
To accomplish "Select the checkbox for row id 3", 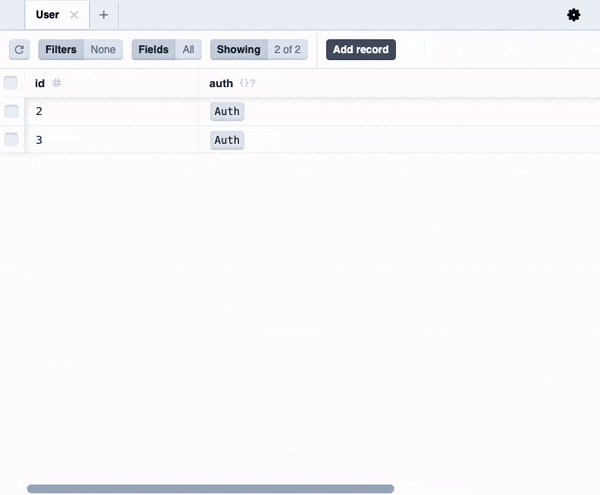I will (x=11, y=139).
